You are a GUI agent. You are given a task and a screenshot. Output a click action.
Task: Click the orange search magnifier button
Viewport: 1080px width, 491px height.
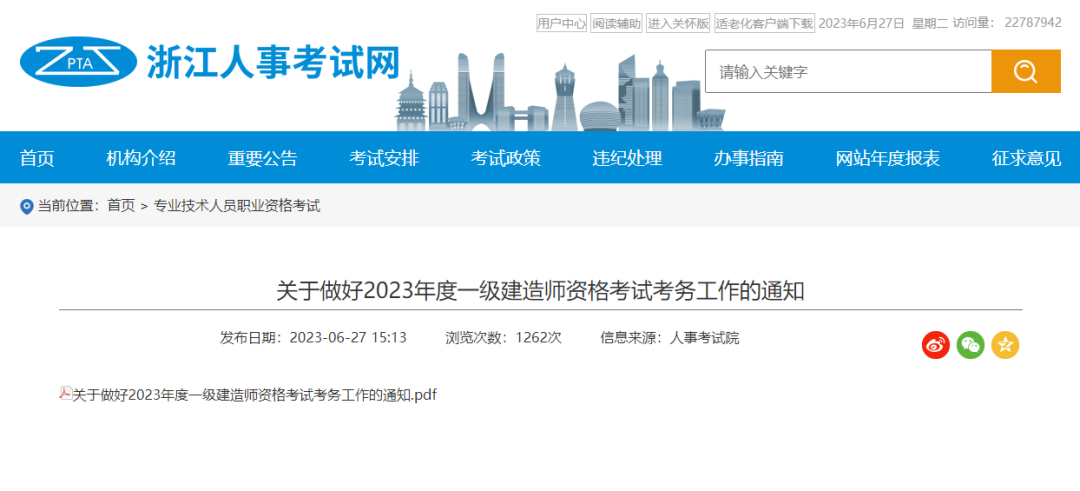[1026, 71]
